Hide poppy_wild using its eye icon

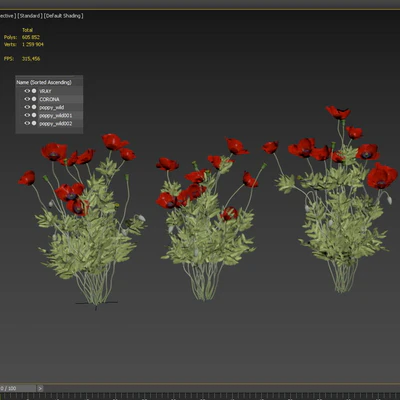[x=27, y=107]
